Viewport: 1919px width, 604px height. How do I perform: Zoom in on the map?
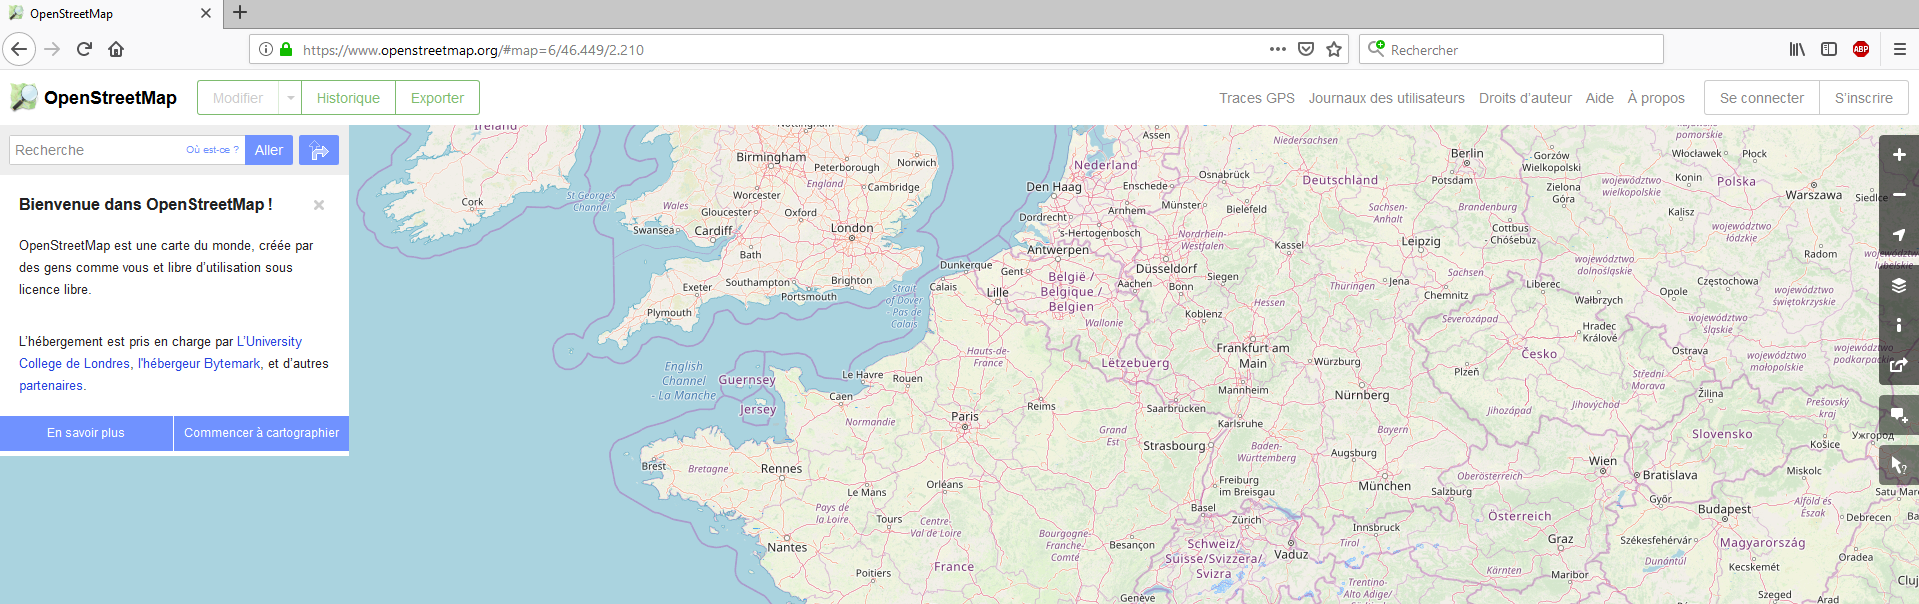pos(1898,155)
